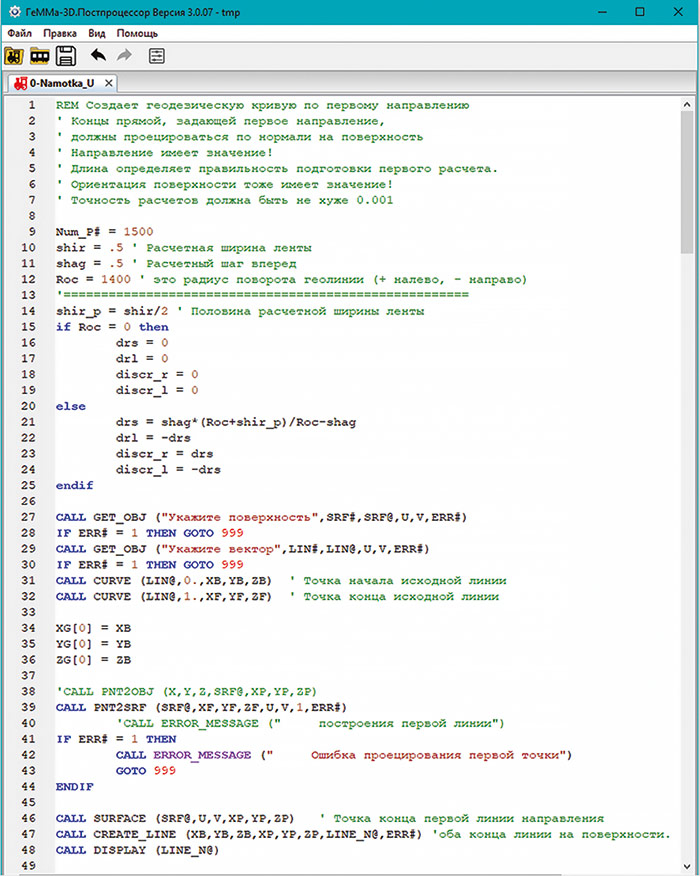This screenshot has width=700, height=876.
Task: Select the 0-Namotka_U tab
Action: (61, 83)
